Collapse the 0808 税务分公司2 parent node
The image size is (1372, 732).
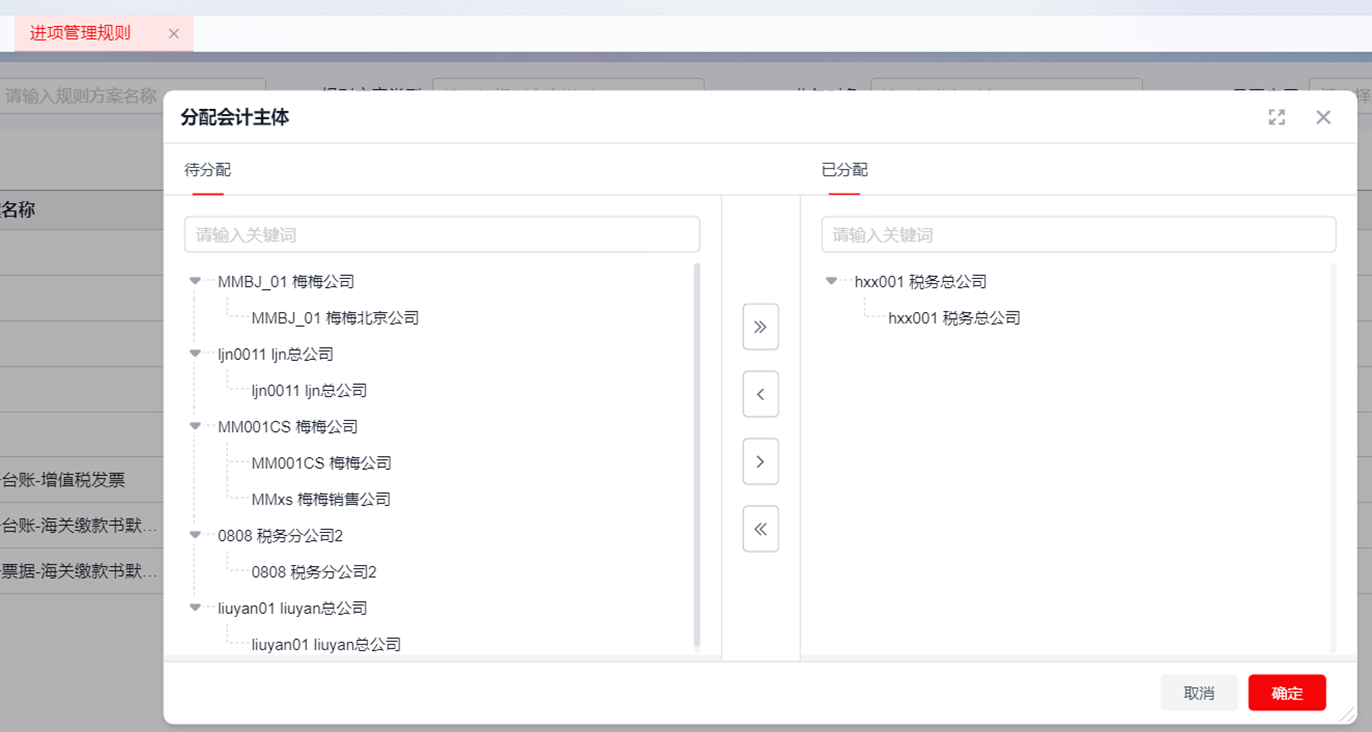pos(195,535)
